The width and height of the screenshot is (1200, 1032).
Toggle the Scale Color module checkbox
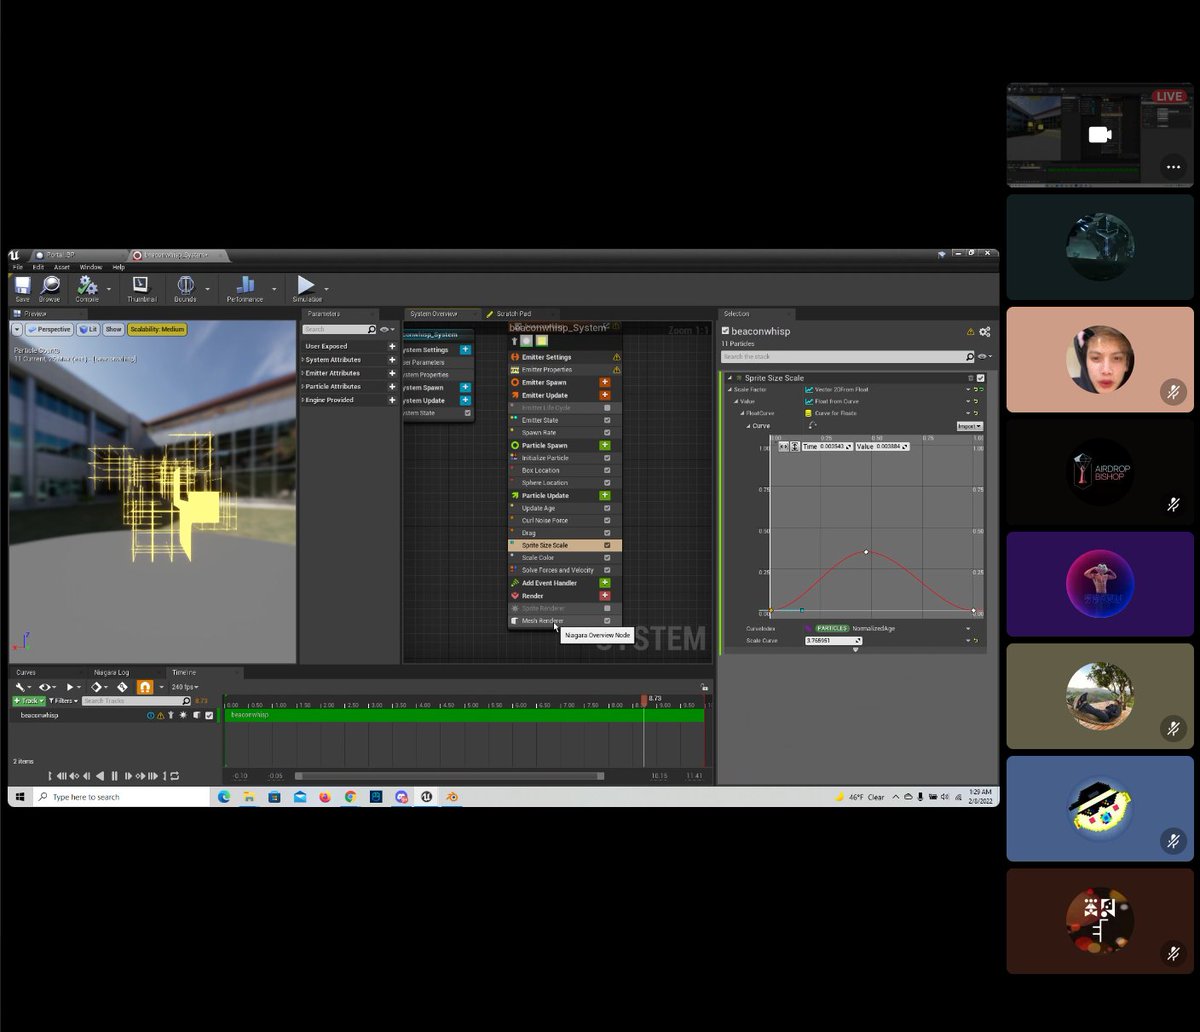point(607,558)
